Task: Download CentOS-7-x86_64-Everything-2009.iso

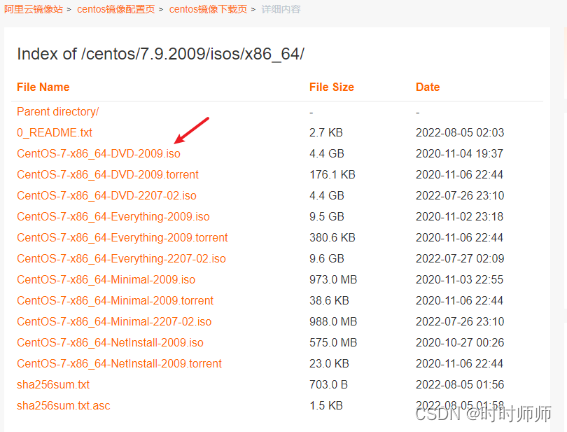Action: (113, 217)
